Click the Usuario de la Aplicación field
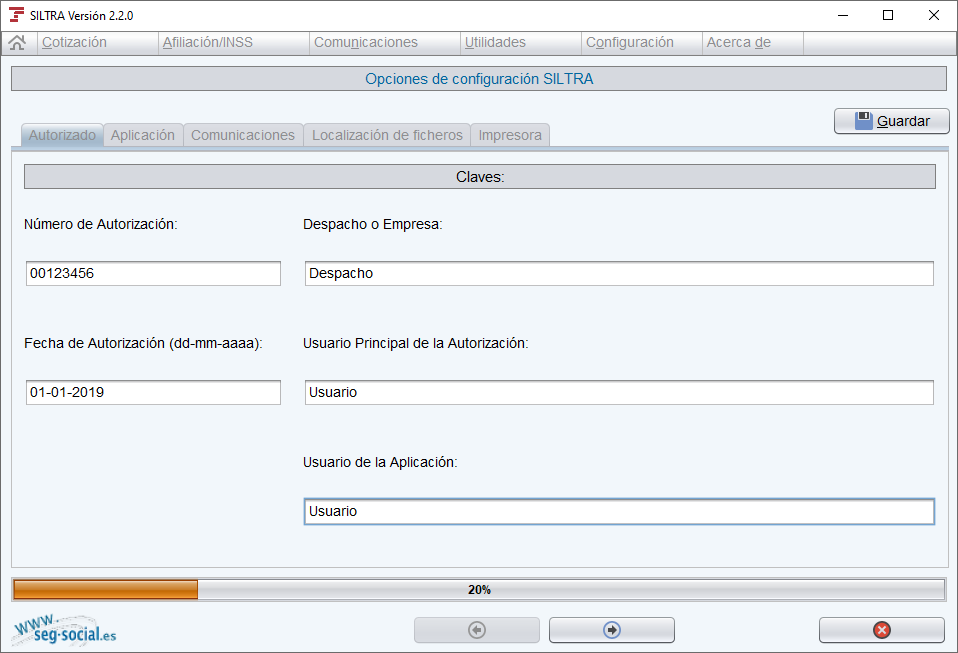The height and width of the screenshot is (653, 958). (619, 511)
